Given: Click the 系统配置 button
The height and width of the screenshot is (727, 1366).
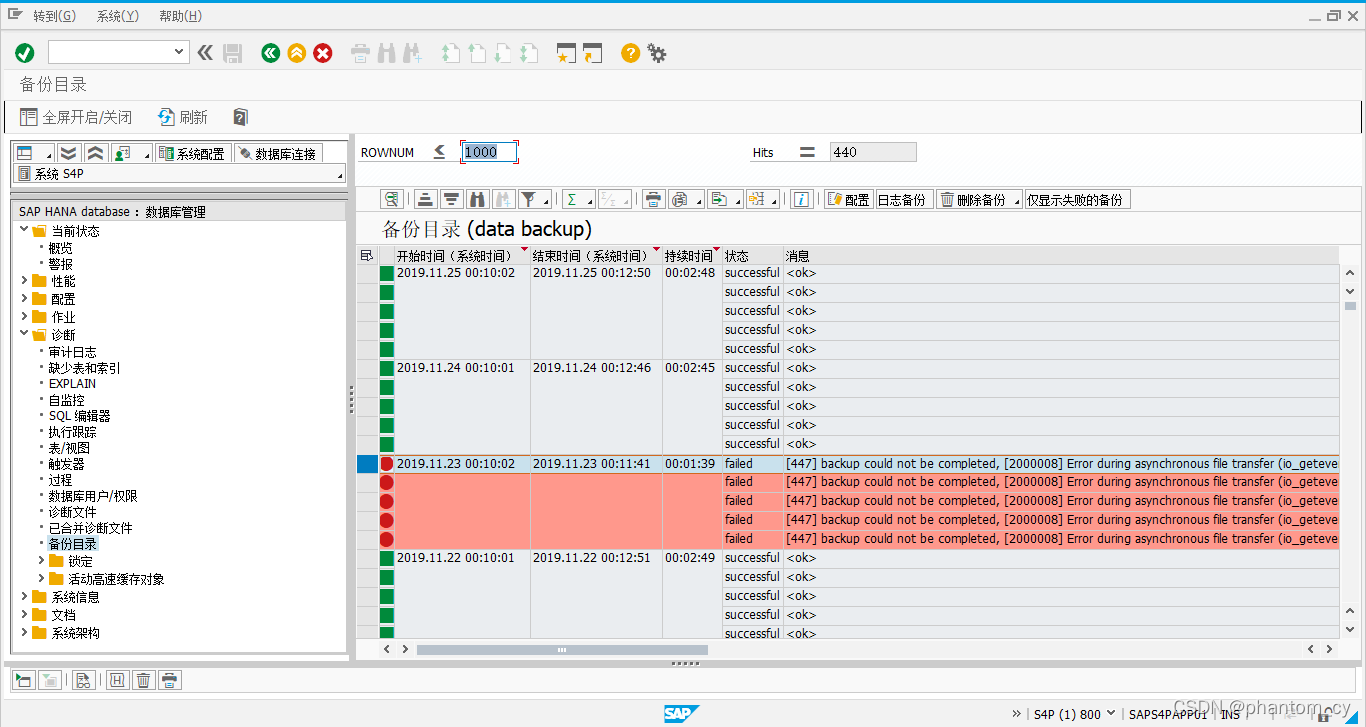Looking at the screenshot, I should click(x=193, y=153).
